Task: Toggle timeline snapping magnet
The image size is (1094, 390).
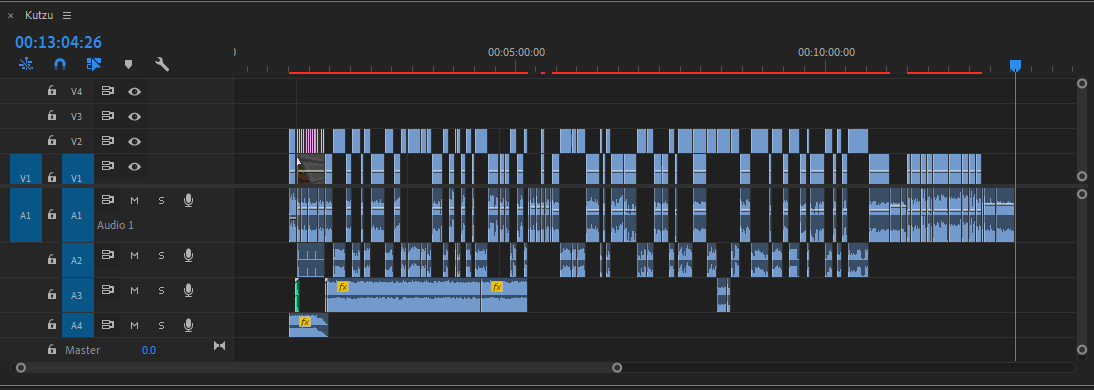Action: 60,64
